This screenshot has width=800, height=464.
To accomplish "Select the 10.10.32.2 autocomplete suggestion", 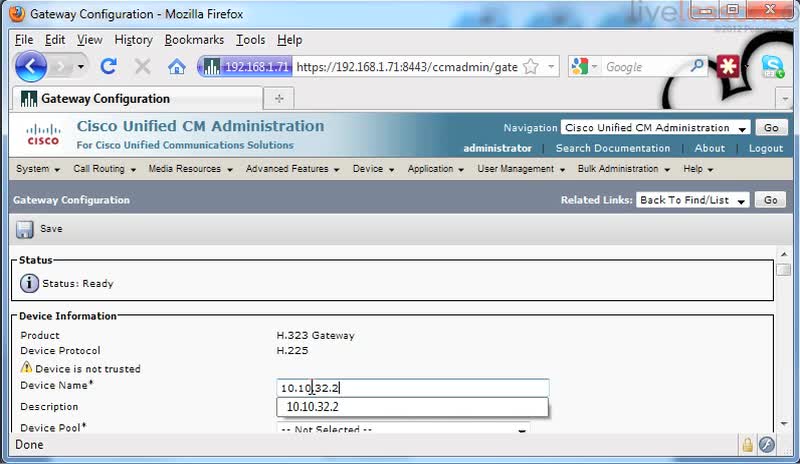I will (x=412, y=407).
